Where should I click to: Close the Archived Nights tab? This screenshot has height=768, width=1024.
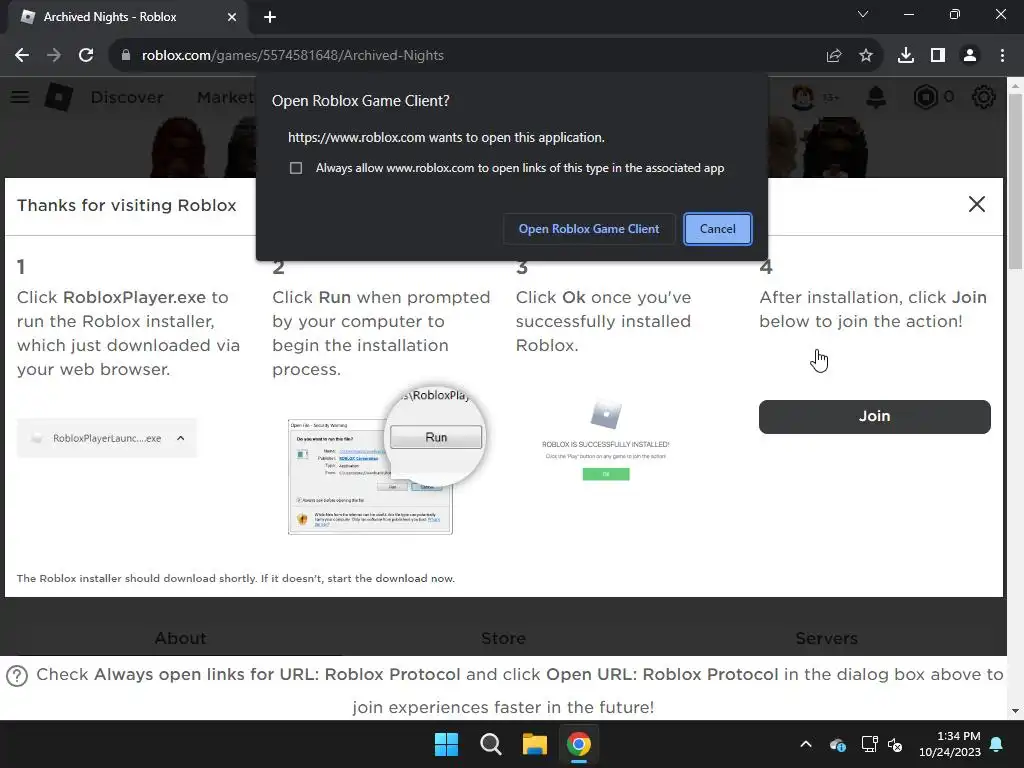[x=232, y=17]
